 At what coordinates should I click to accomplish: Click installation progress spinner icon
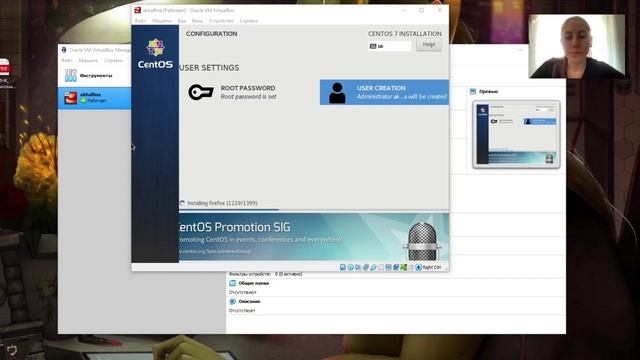click(182, 203)
